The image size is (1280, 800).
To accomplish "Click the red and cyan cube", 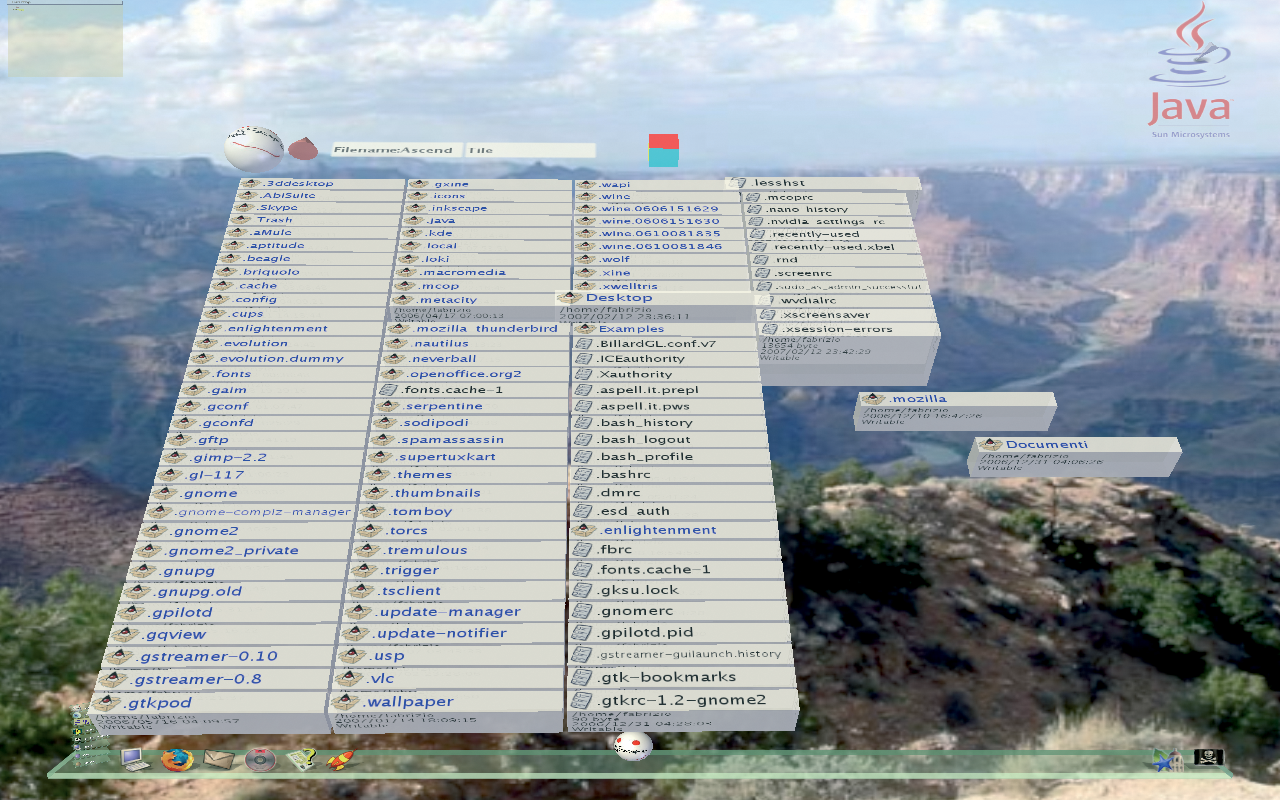I will (x=663, y=150).
